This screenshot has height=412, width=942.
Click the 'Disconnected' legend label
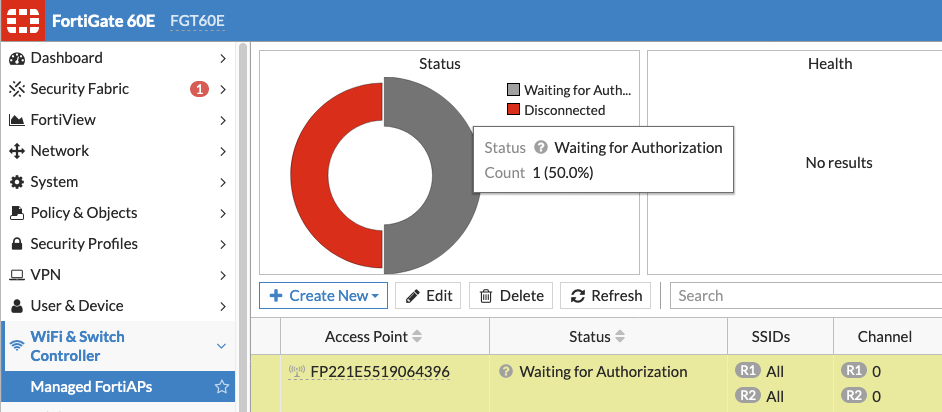point(565,110)
